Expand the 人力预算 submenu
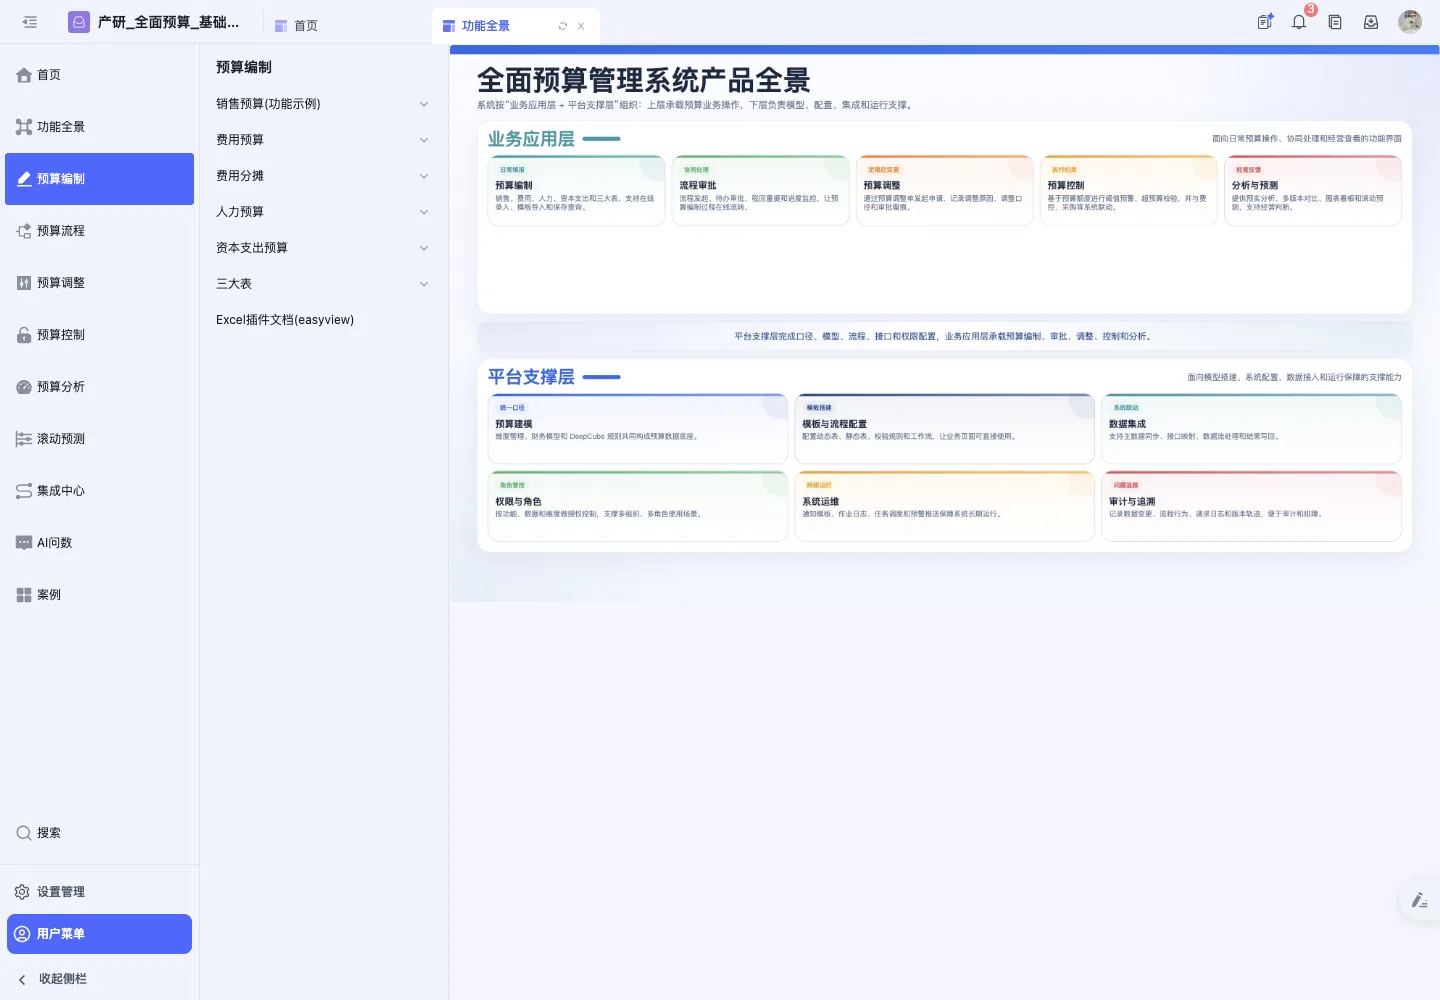 (x=323, y=212)
